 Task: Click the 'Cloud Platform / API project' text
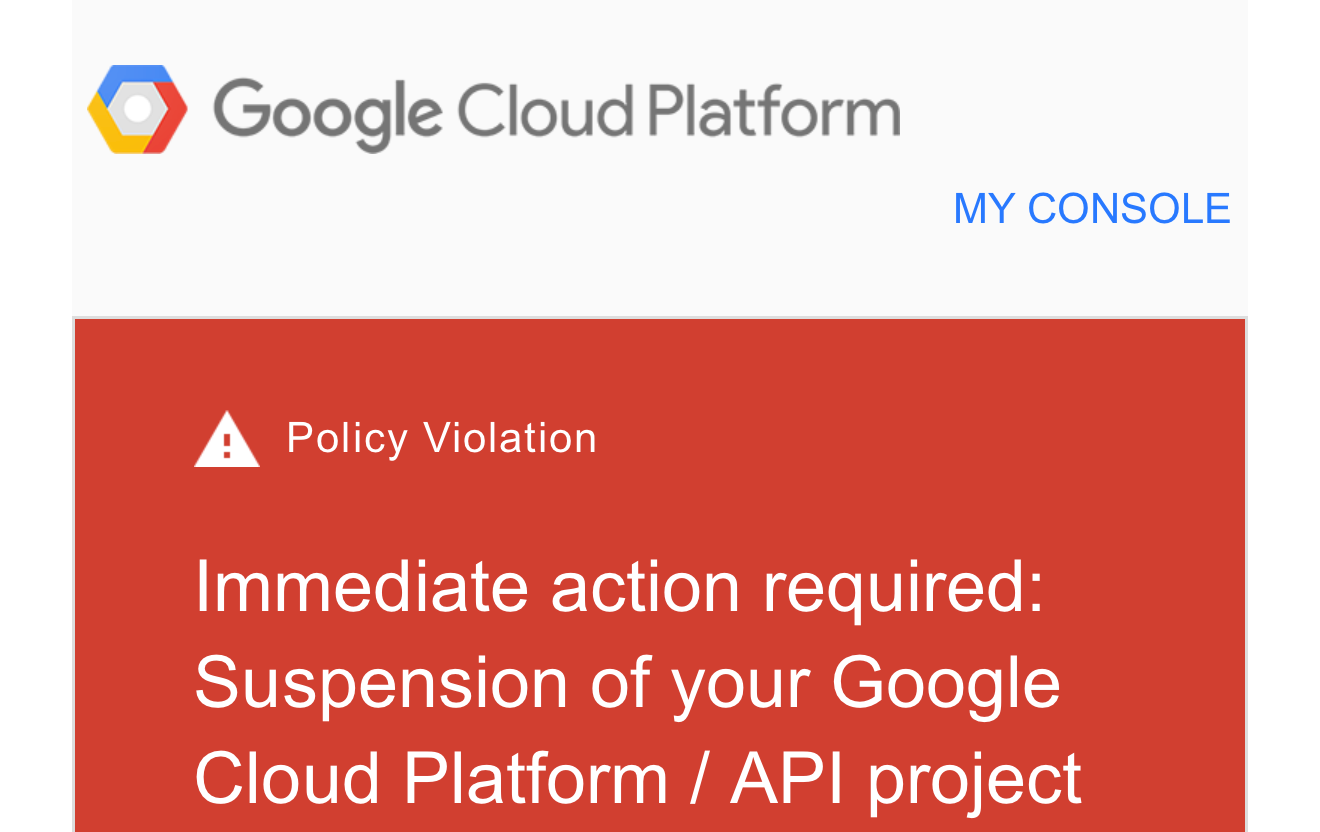(x=637, y=778)
